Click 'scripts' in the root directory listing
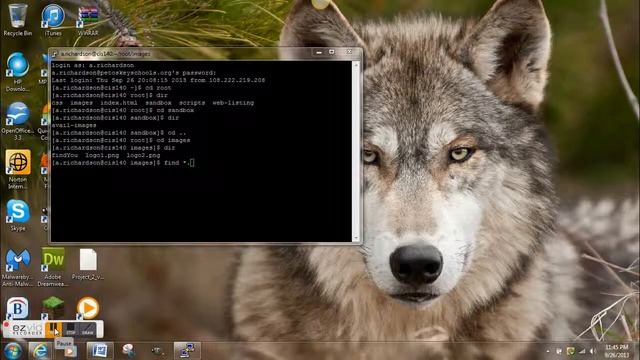 tap(192, 103)
